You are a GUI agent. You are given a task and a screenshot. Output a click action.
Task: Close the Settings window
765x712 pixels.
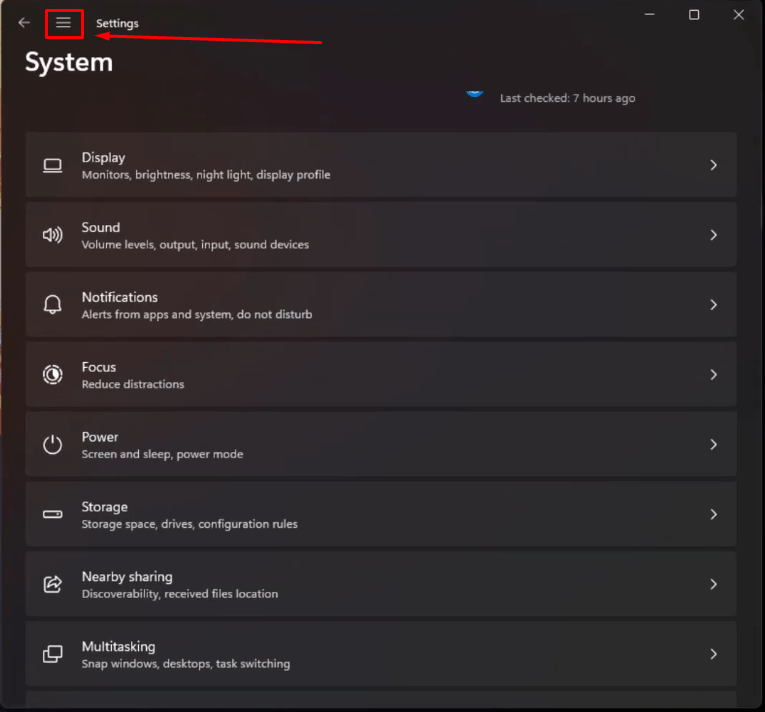pos(739,15)
